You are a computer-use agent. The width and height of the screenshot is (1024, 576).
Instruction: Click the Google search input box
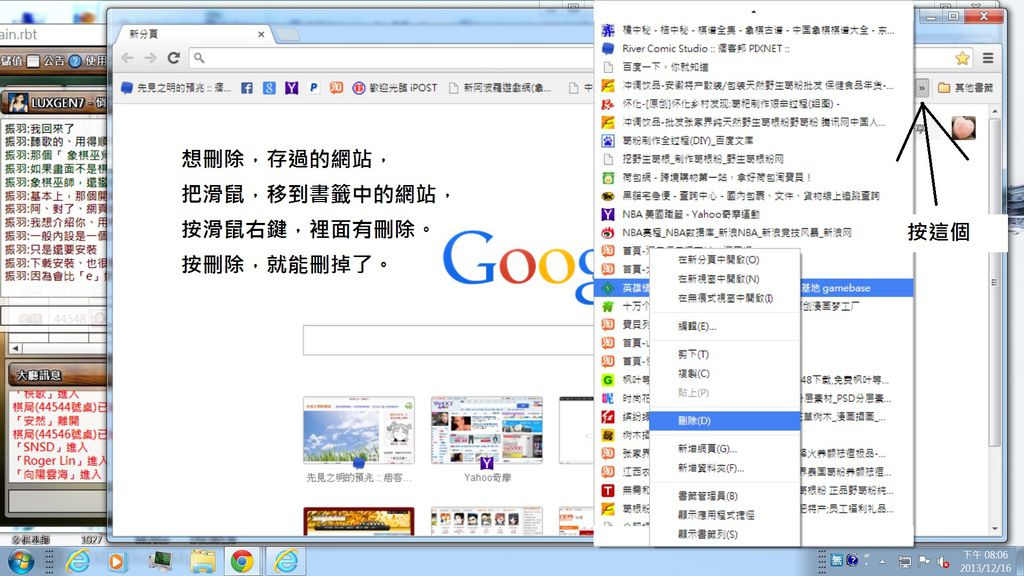click(x=448, y=340)
